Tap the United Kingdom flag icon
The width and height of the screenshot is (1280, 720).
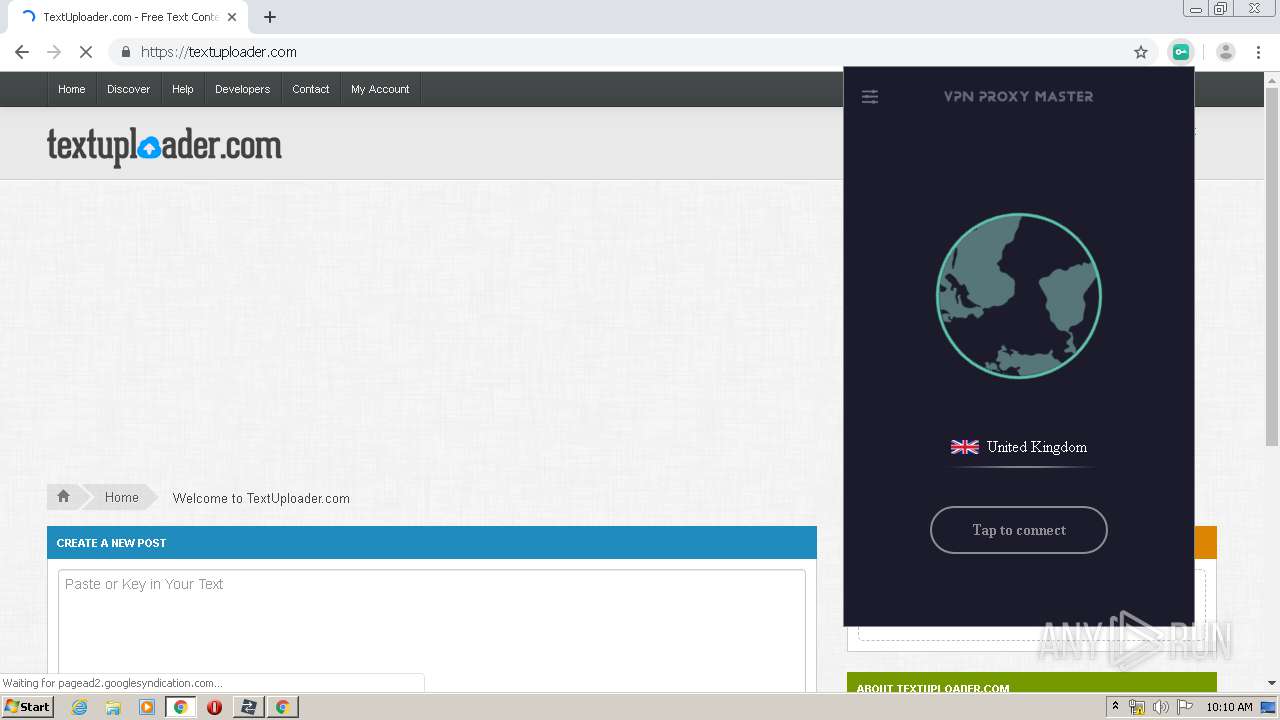pyautogui.click(x=964, y=447)
